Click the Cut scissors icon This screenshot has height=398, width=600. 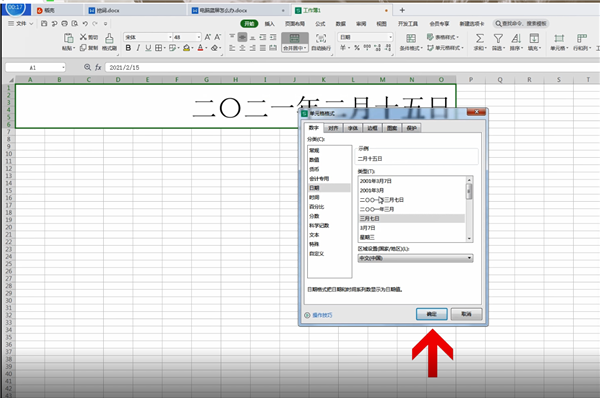[83, 37]
